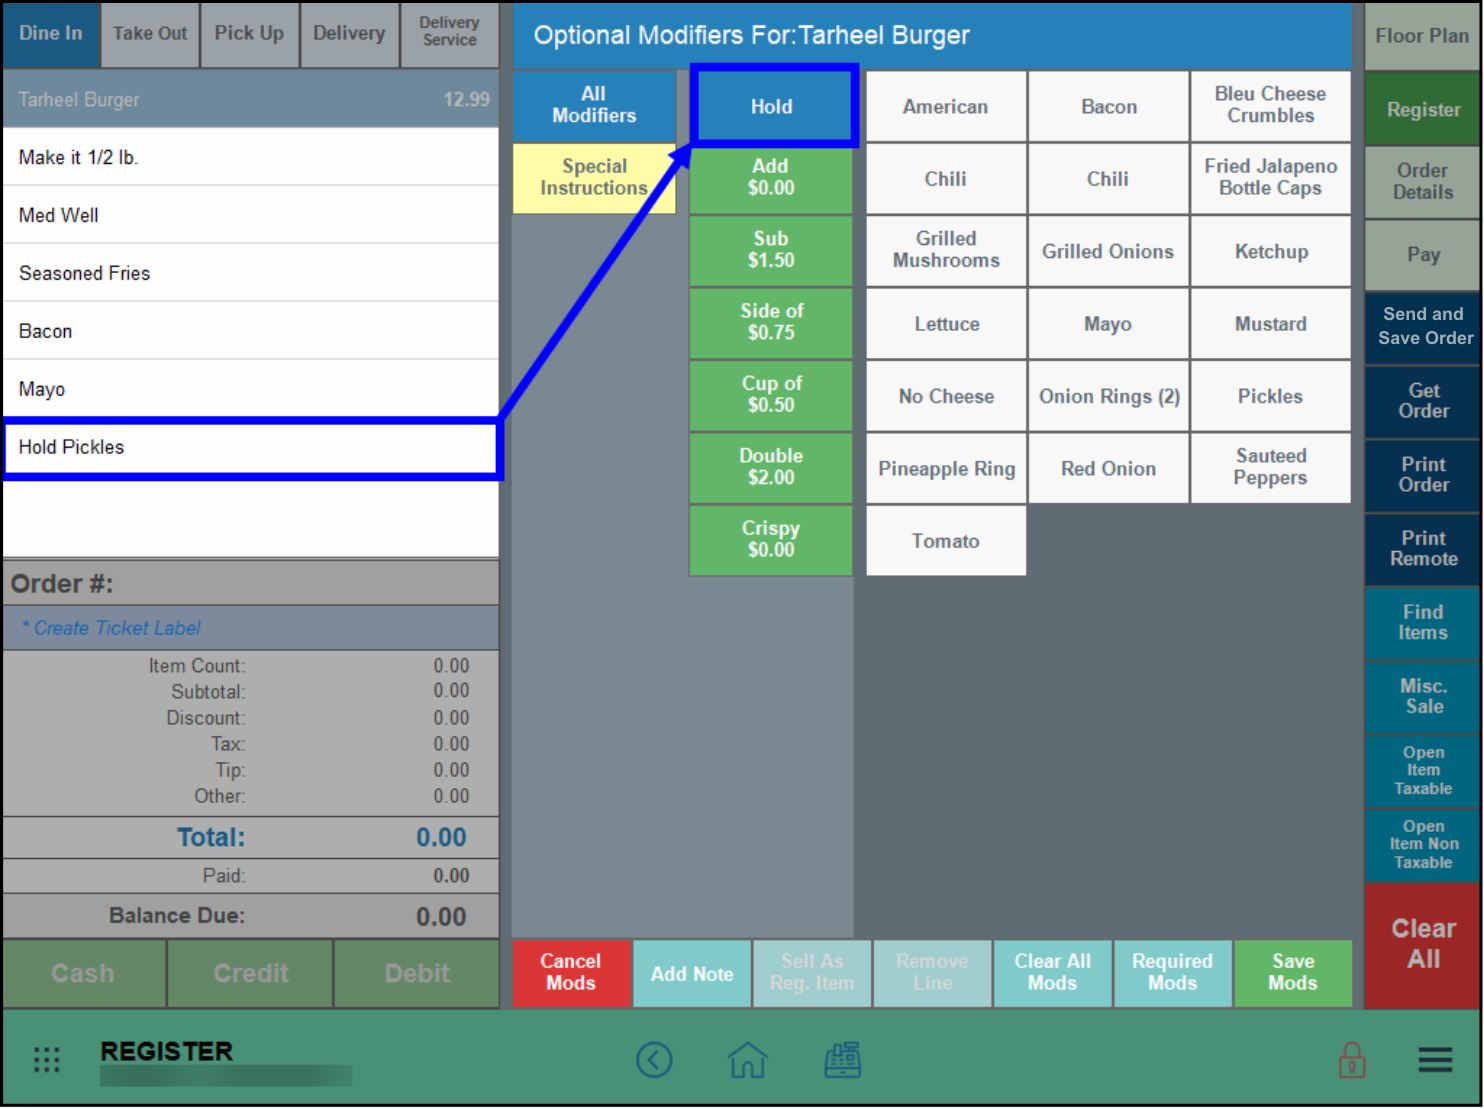Select the Dine In order tab
The height and width of the screenshot is (1109, 1484).
tap(50, 33)
